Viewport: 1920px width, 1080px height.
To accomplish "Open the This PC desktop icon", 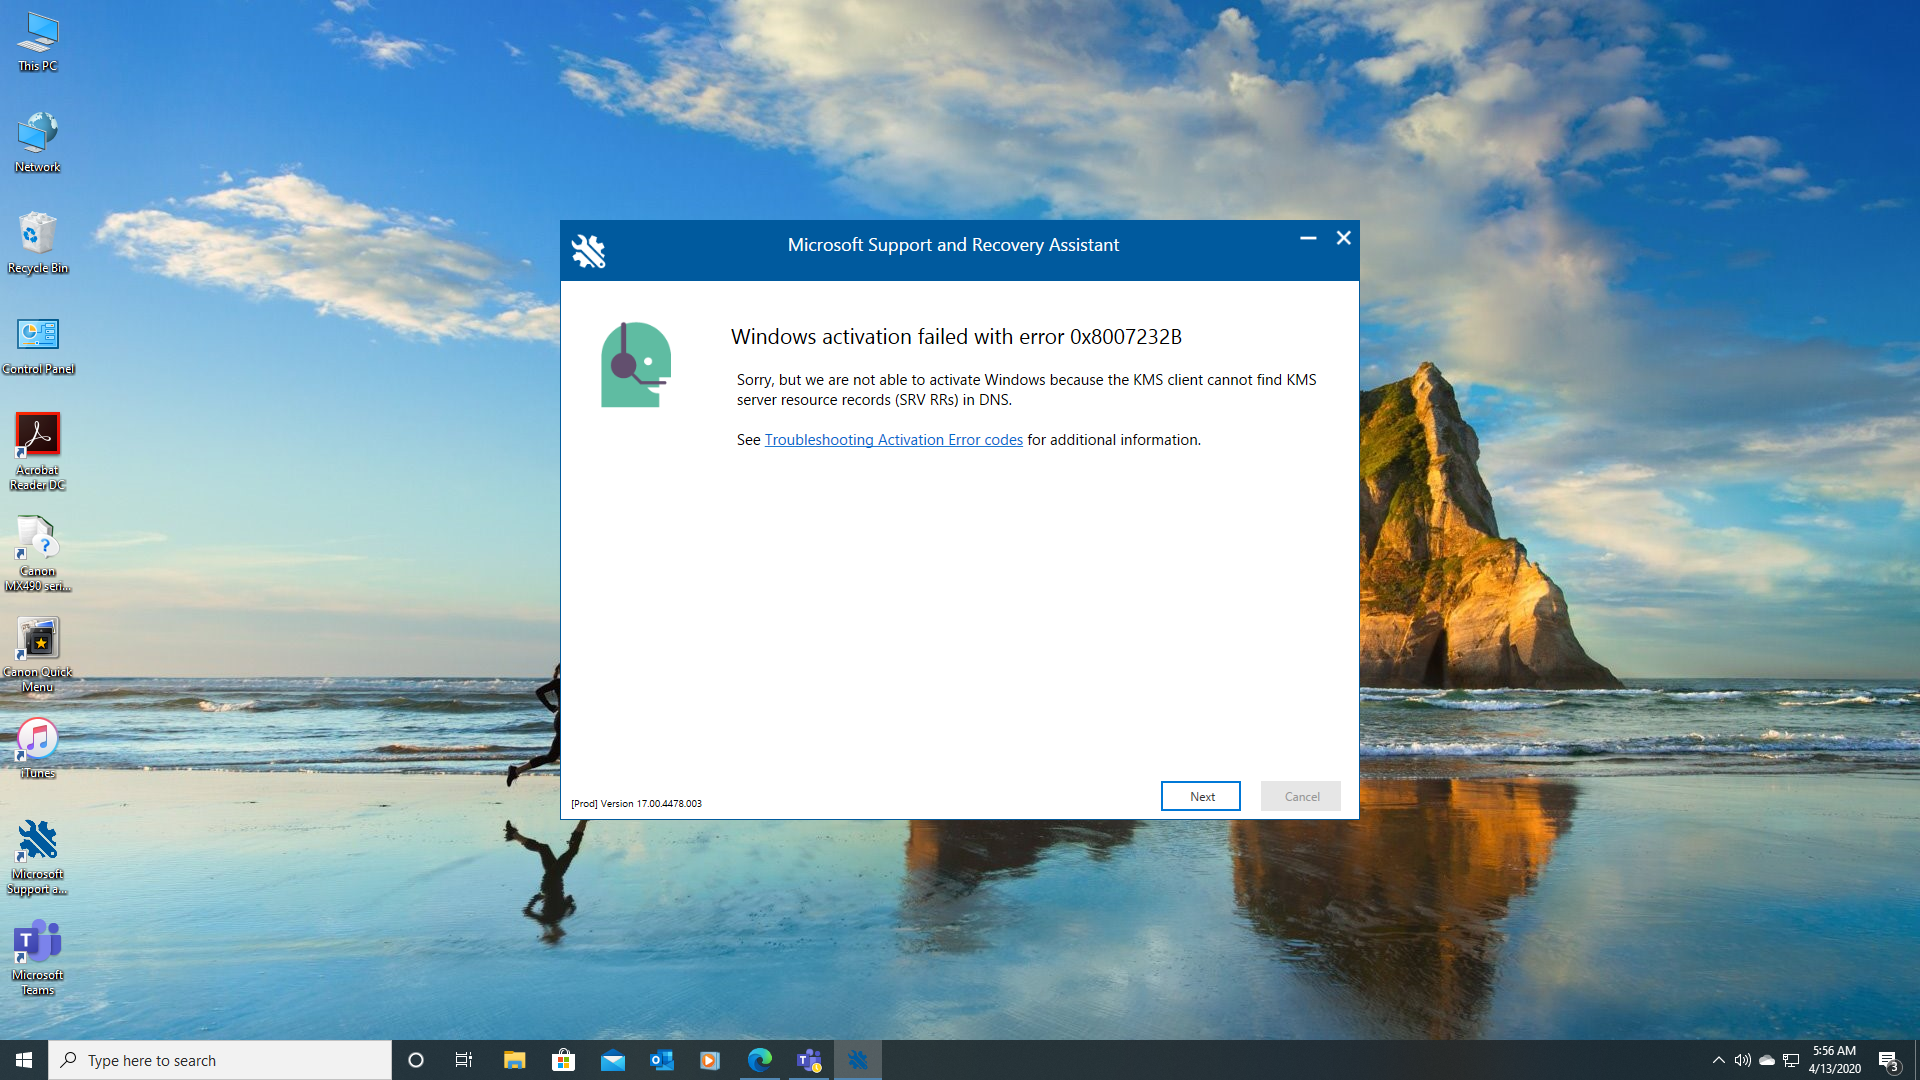I will click(37, 42).
